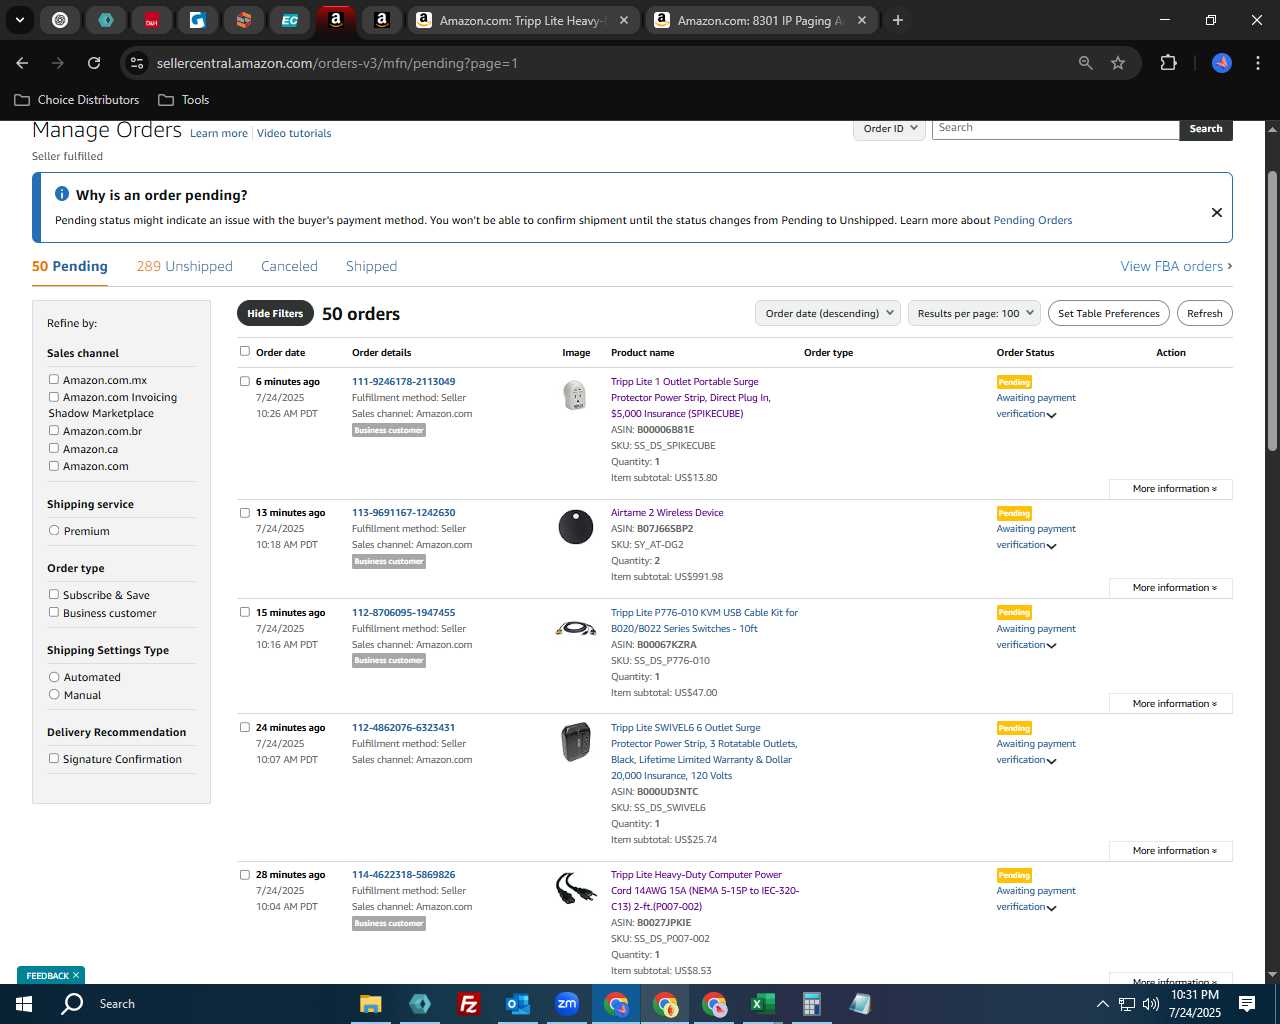Open Tools bookmark folder
Image resolution: width=1280 pixels, height=1024 pixels.
point(184,100)
